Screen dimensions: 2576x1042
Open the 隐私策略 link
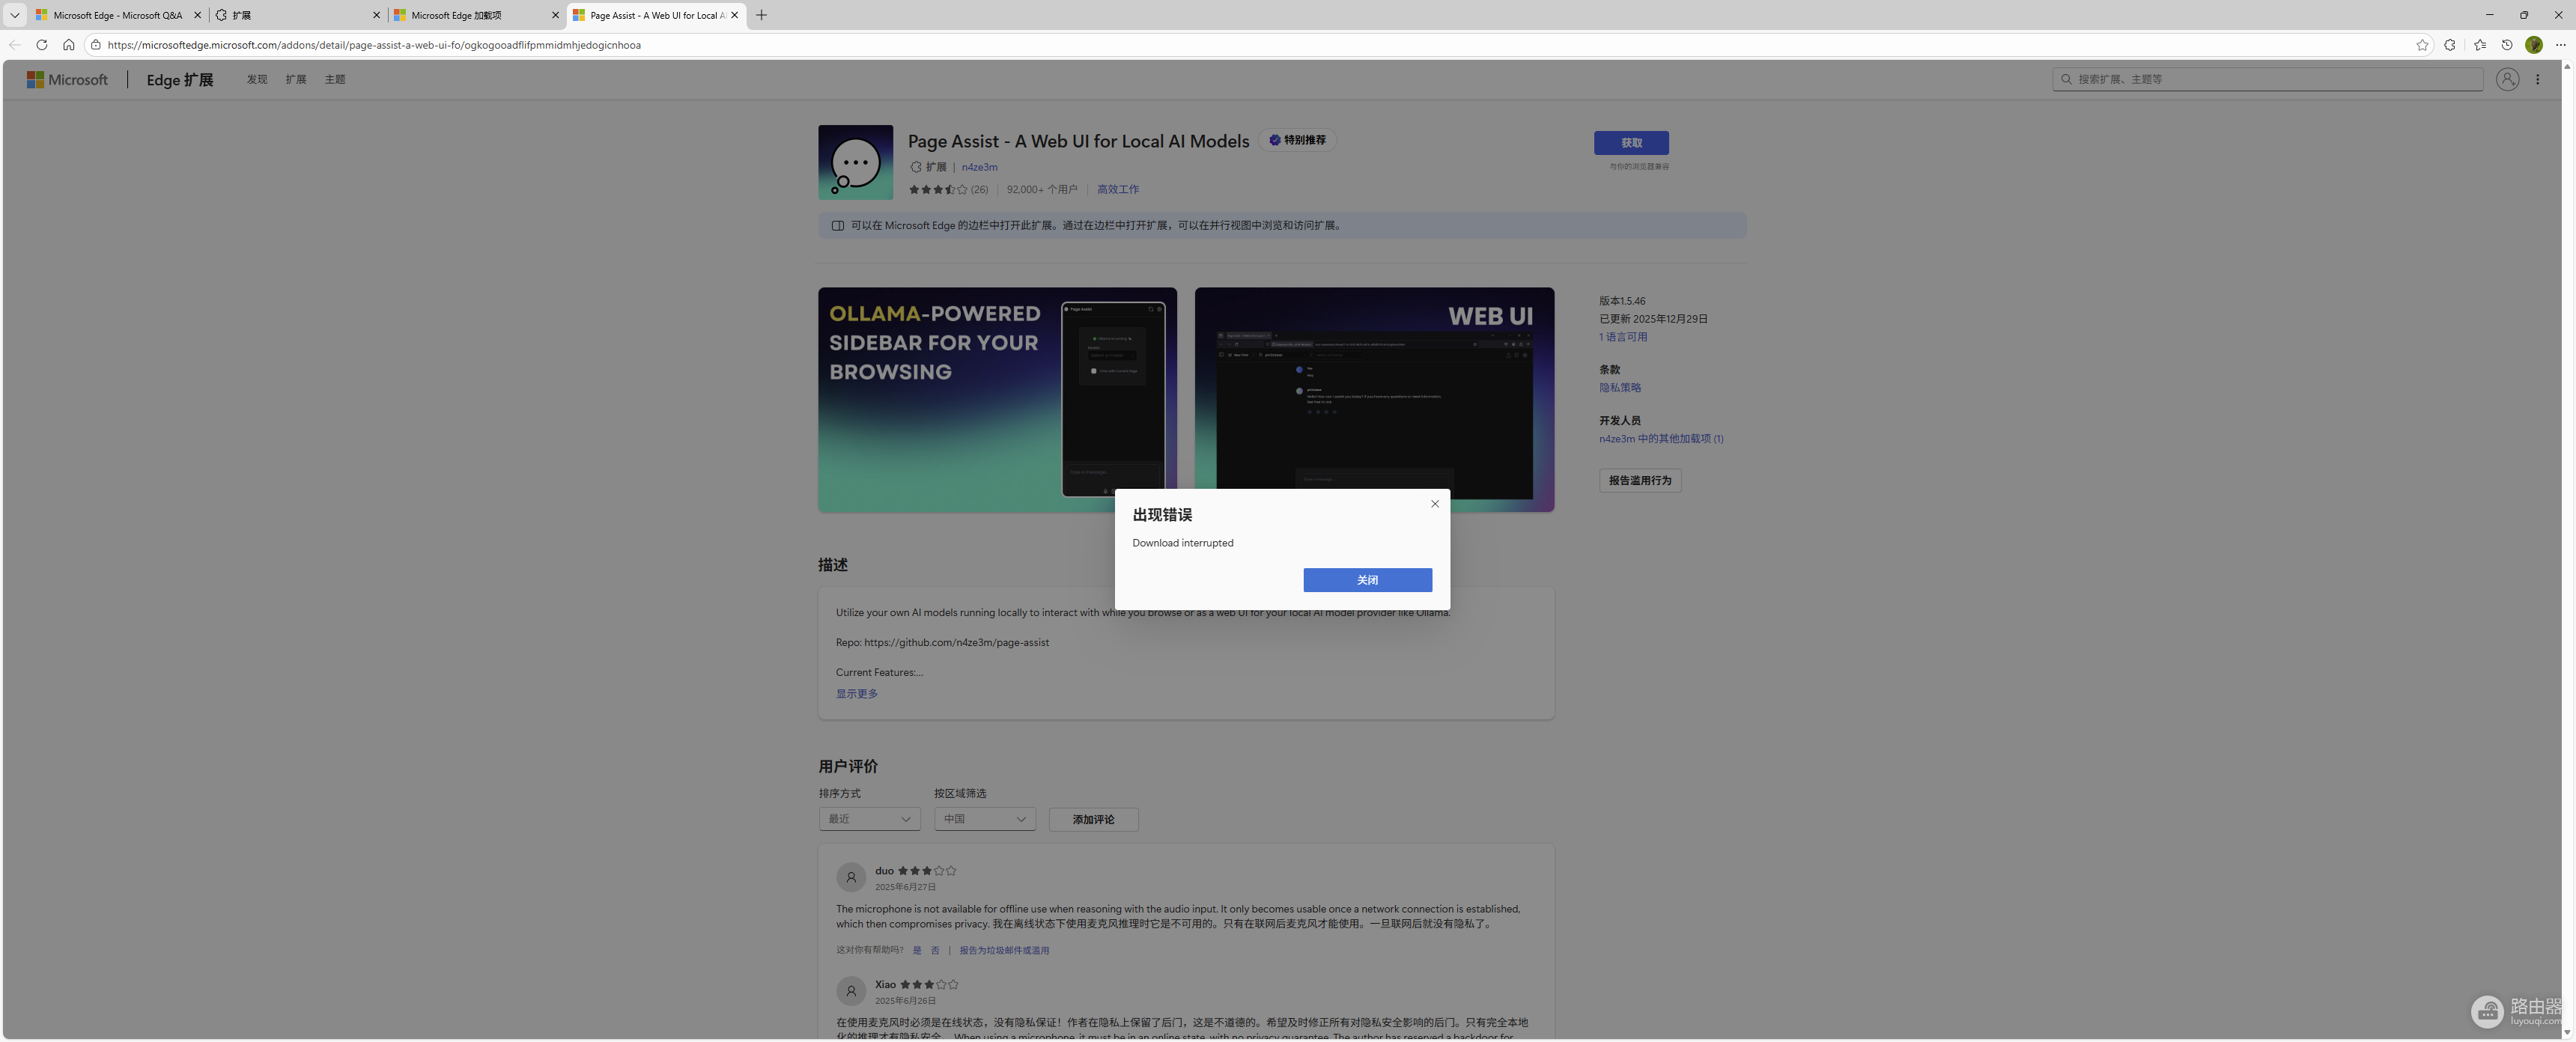[1620, 387]
